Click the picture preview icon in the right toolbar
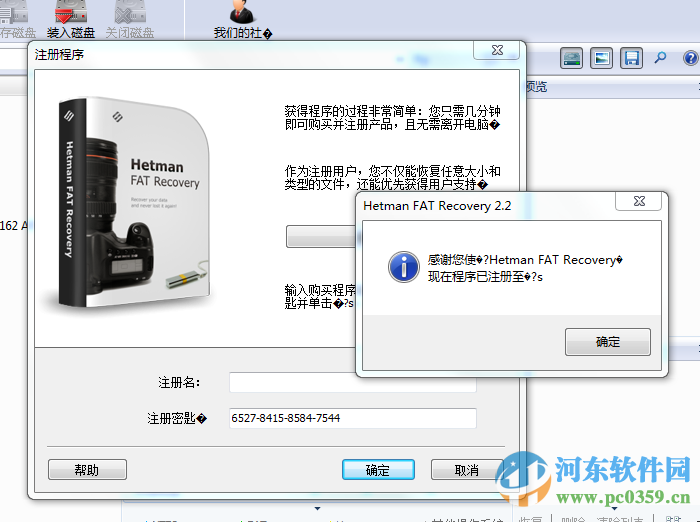This screenshot has width=700, height=522. pos(601,58)
